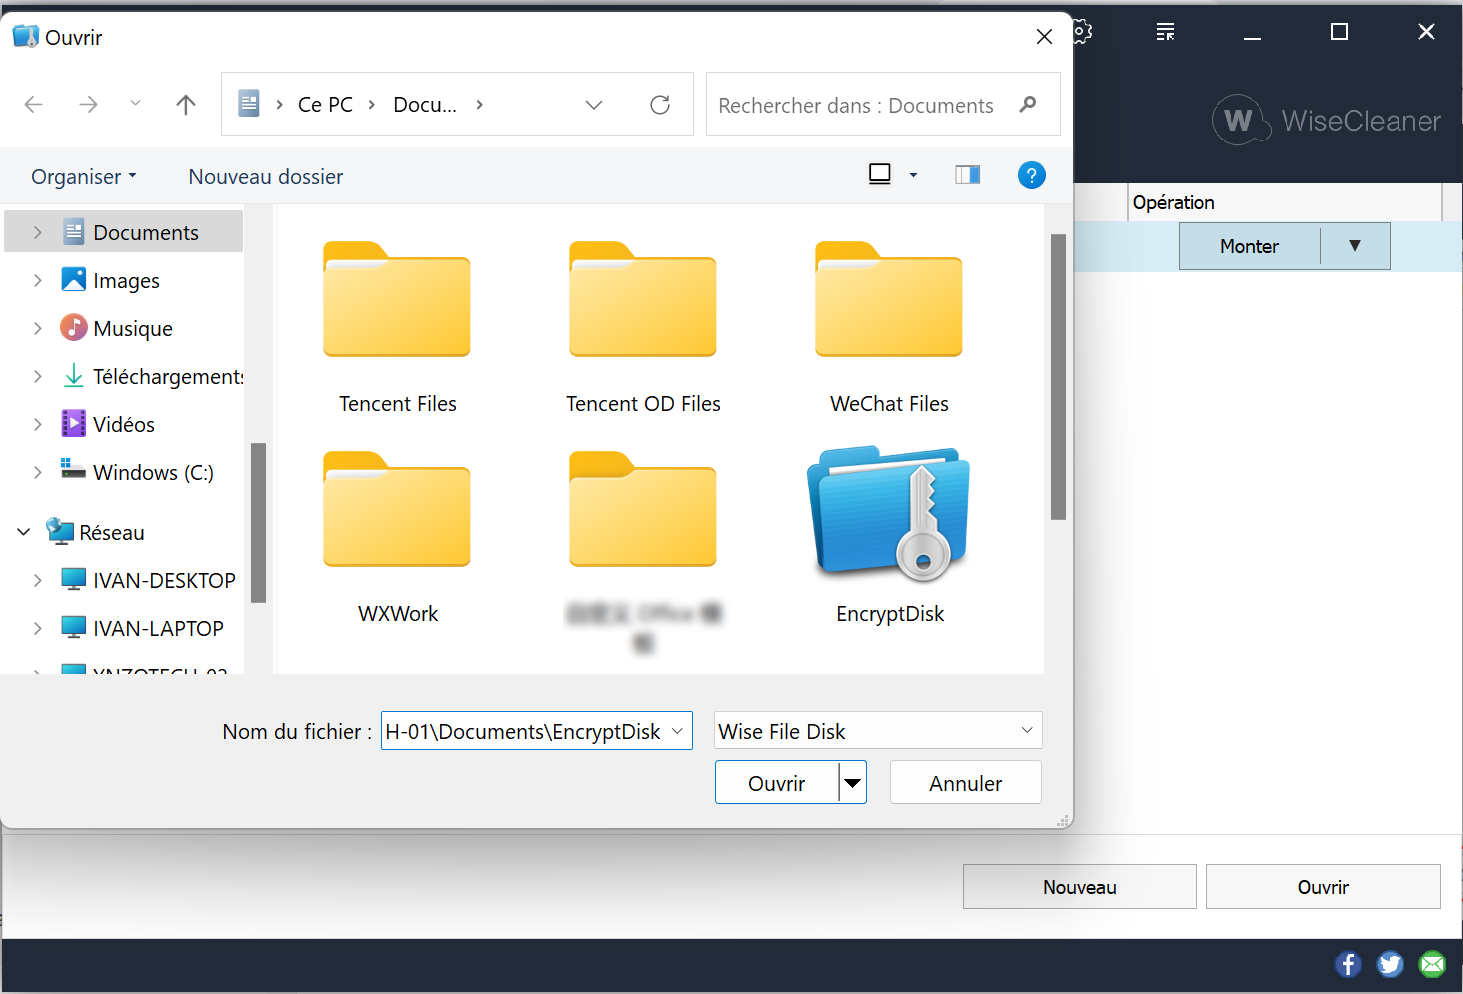Focus the Rechercher dans : Documents field
This screenshot has width=1463, height=994.
pos(883,104)
